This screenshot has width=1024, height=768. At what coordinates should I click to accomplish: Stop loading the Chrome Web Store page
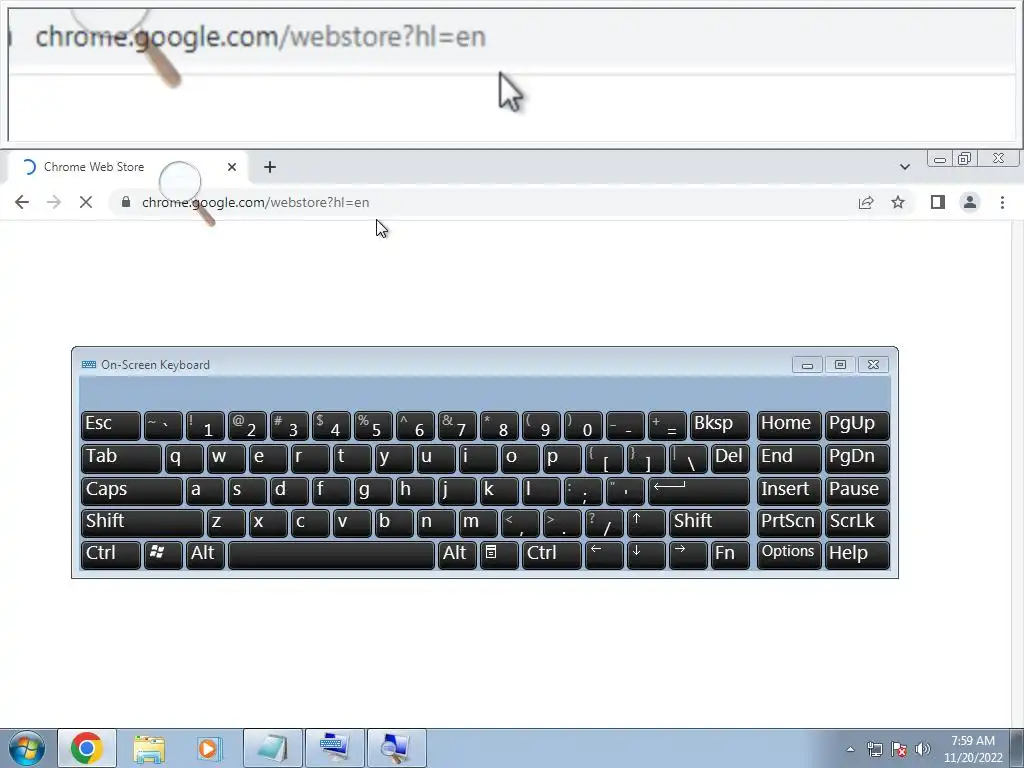(x=86, y=202)
